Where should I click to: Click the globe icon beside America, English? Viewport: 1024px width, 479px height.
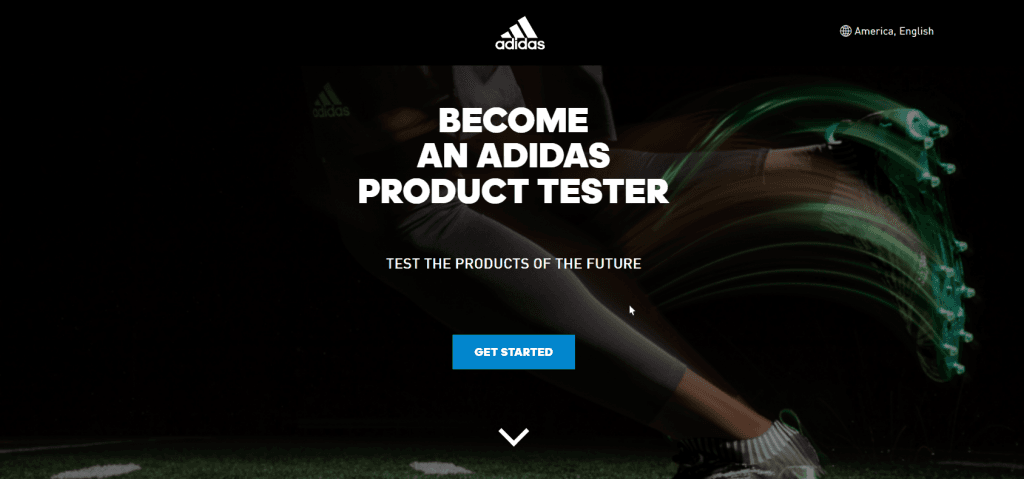(x=846, y=31)
